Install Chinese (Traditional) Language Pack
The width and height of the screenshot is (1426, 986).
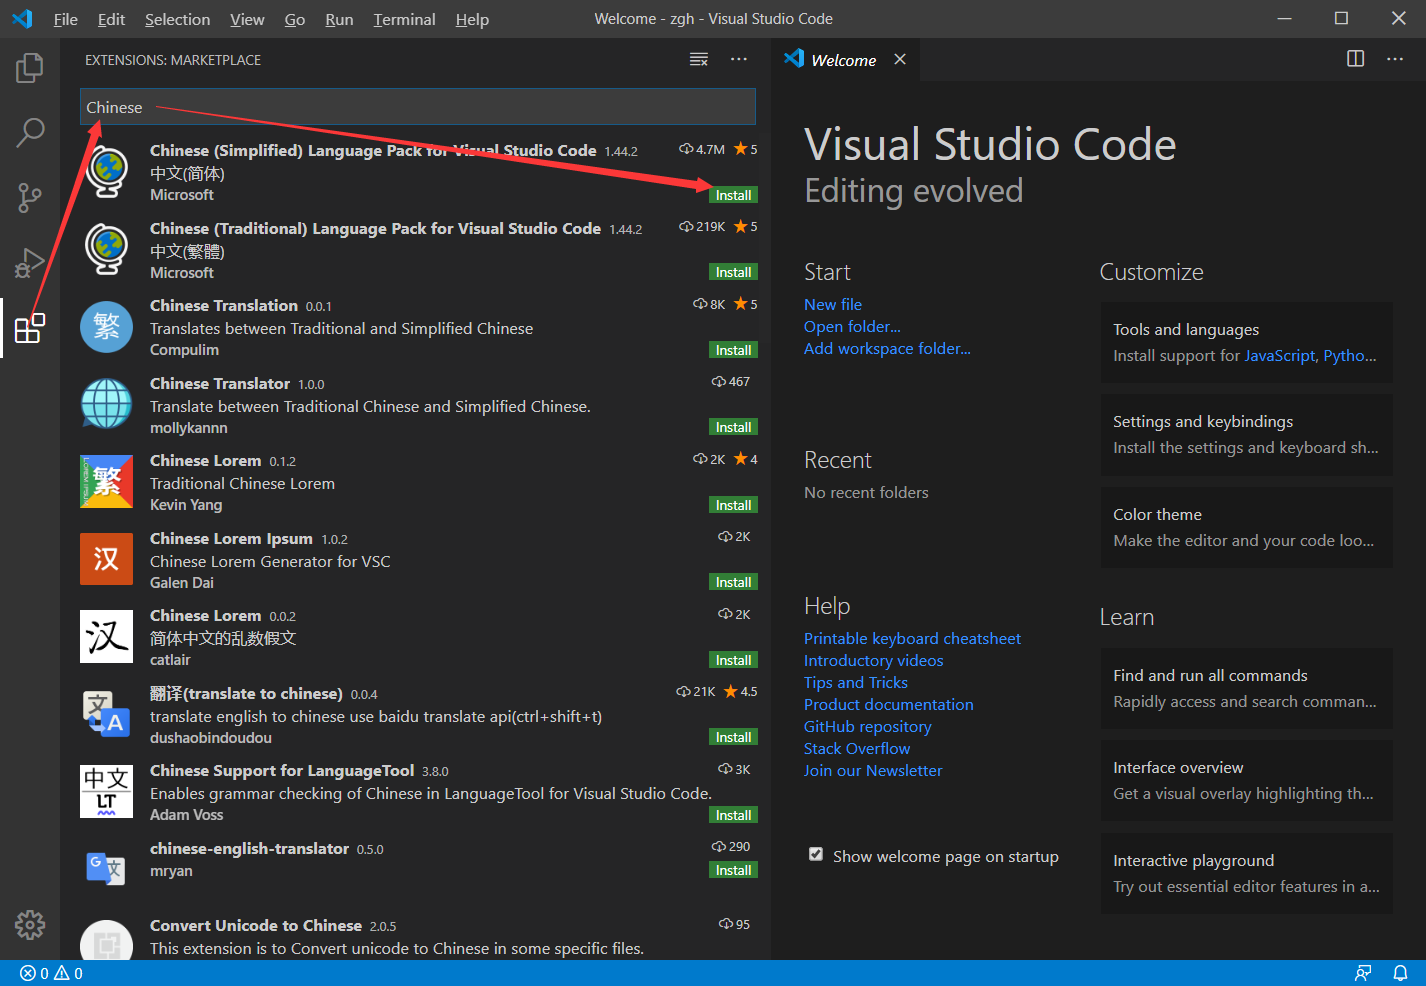point(733,272)
